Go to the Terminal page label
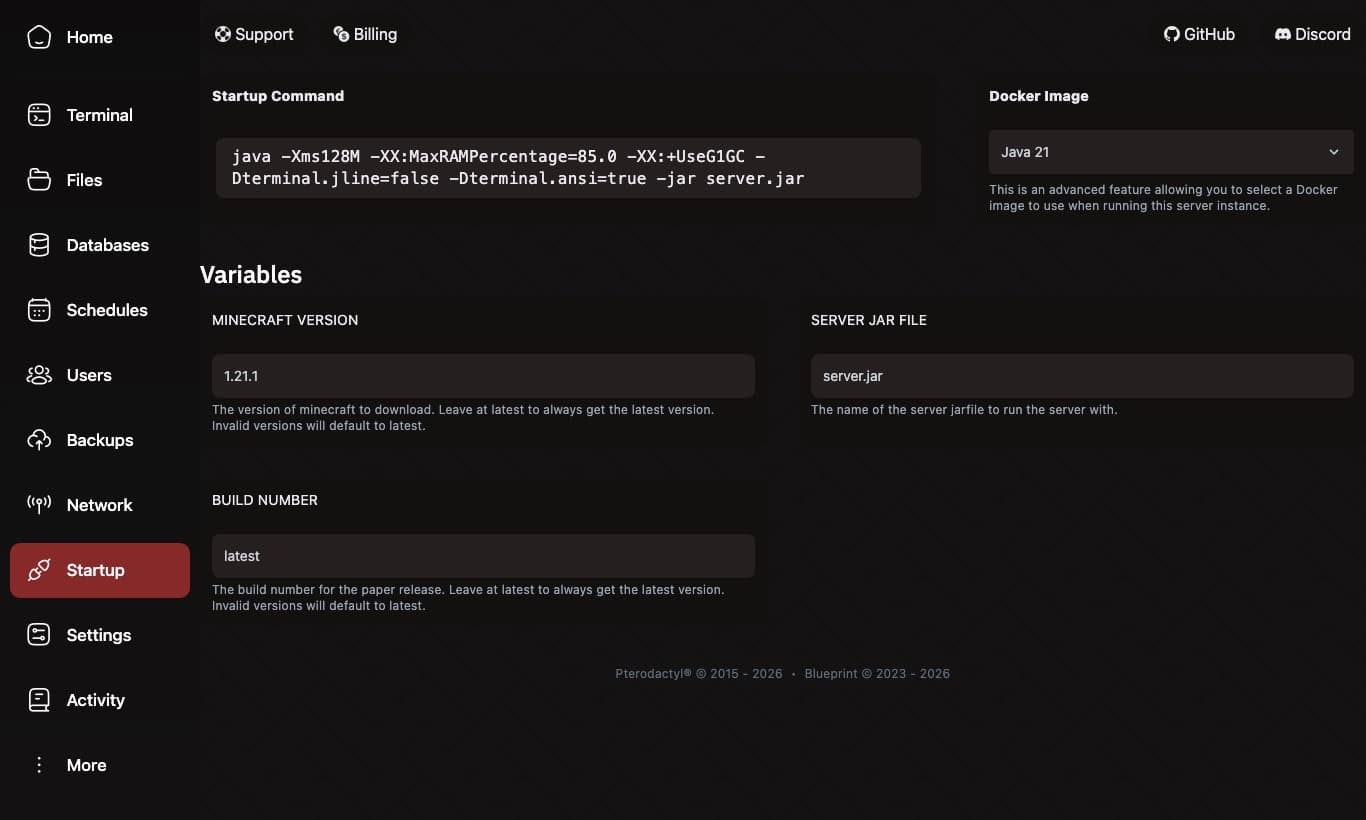This screenshot has width=1366, height=820. [100, 115]
